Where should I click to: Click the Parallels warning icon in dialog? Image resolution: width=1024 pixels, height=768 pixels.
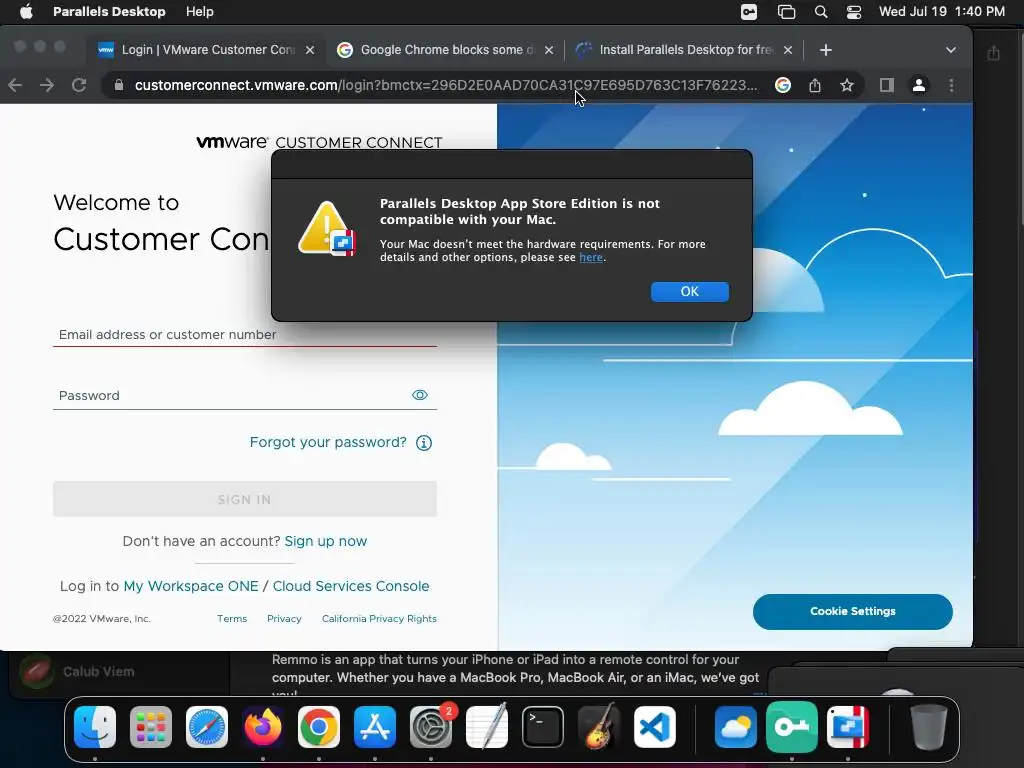[327, 229]
